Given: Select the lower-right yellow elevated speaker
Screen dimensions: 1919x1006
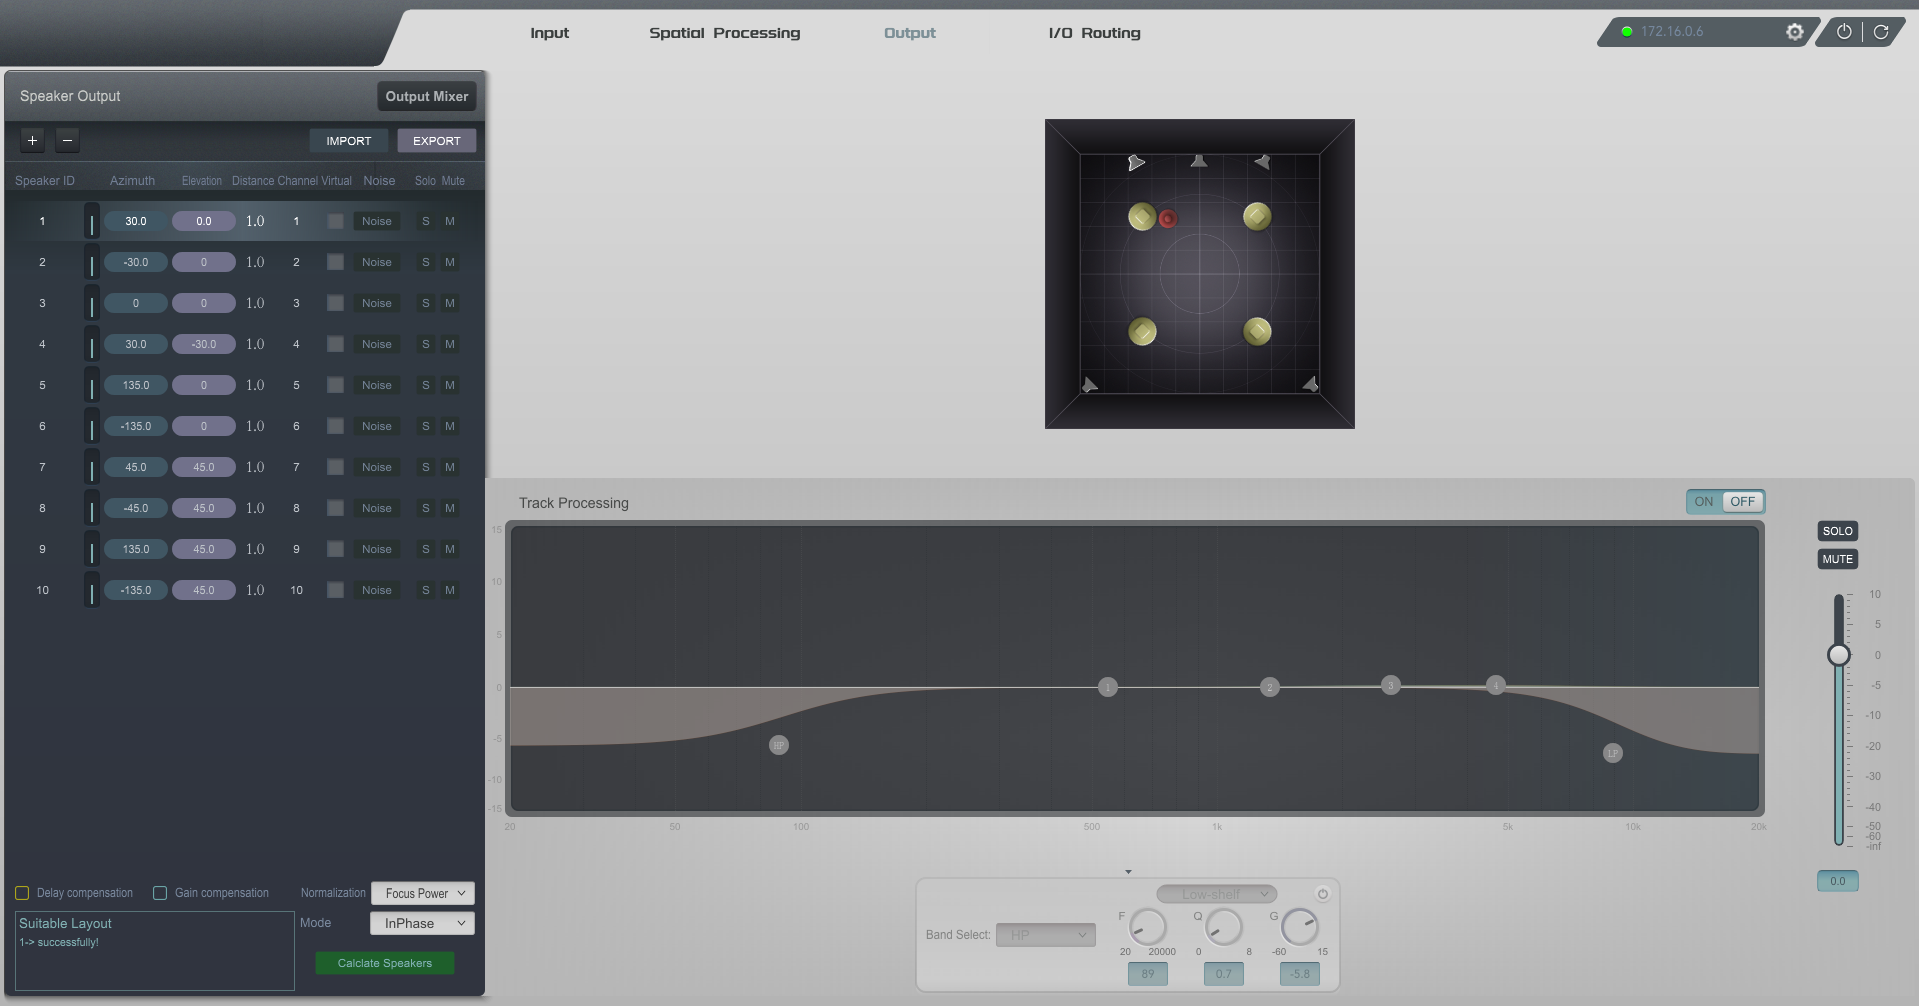Looking at the screenshot, I should tap(1257, 331).
